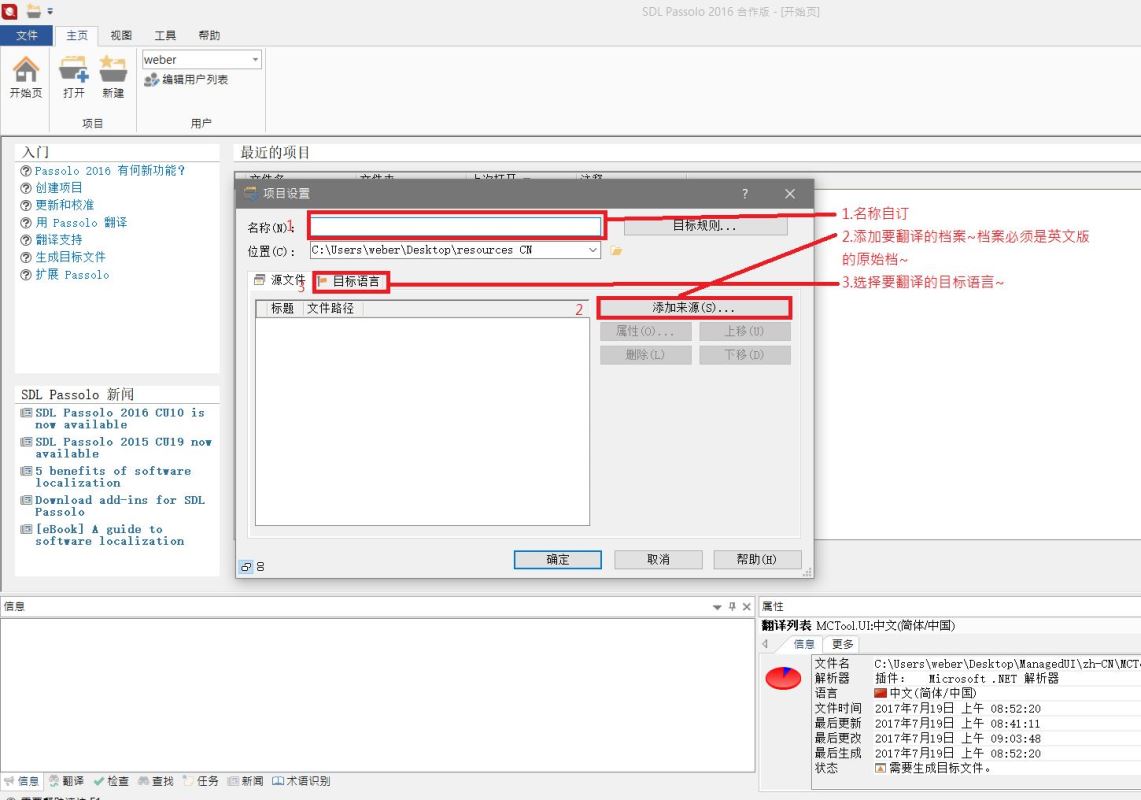This screenshot has width=1141, height=800.
Task: Toggle the pin on the 信息 panel
Action: 732,606
